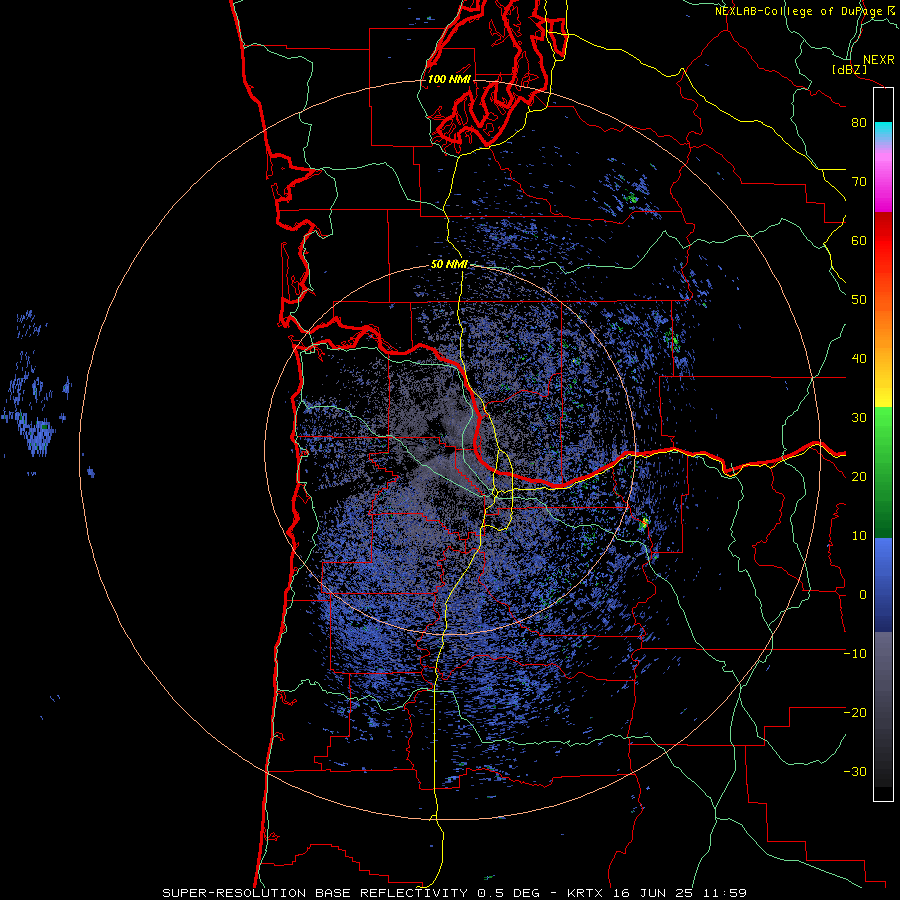Click the 10 value on the dBZ scale

tap(859, 536)
